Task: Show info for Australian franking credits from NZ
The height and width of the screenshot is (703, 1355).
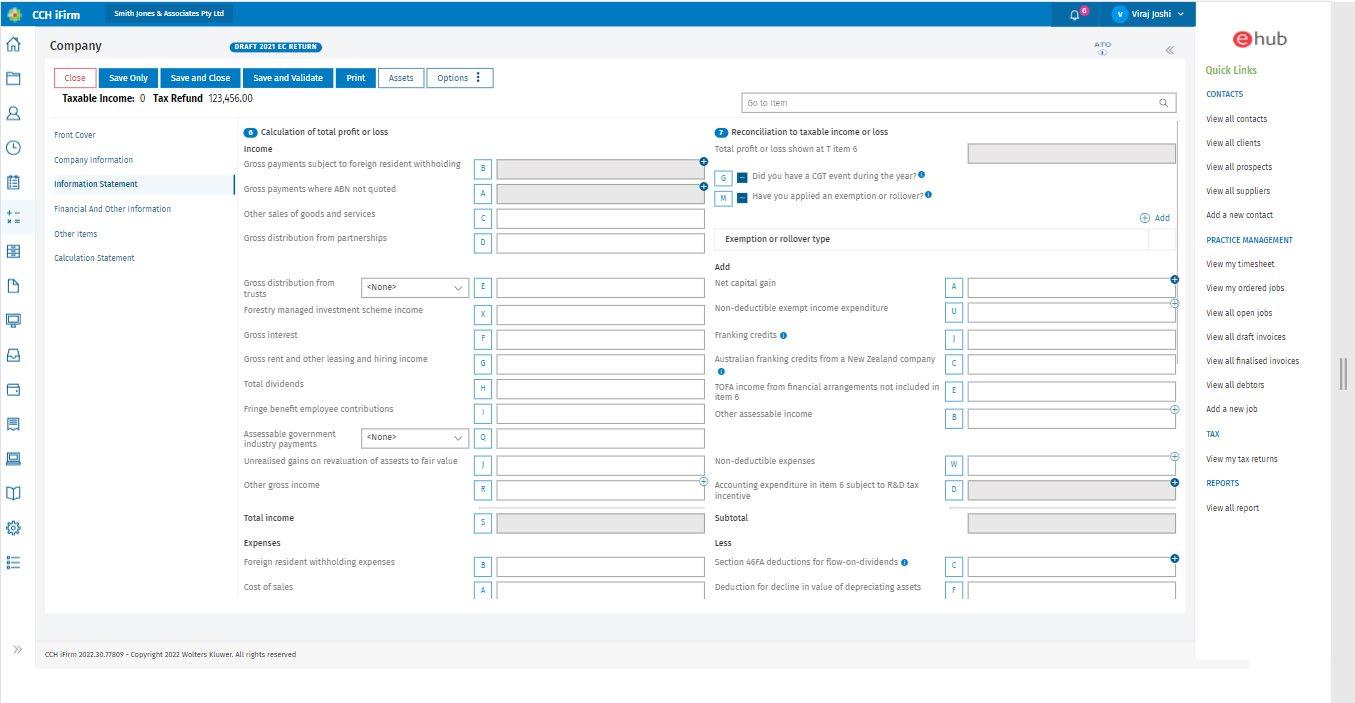Action: tap(721, 371)
